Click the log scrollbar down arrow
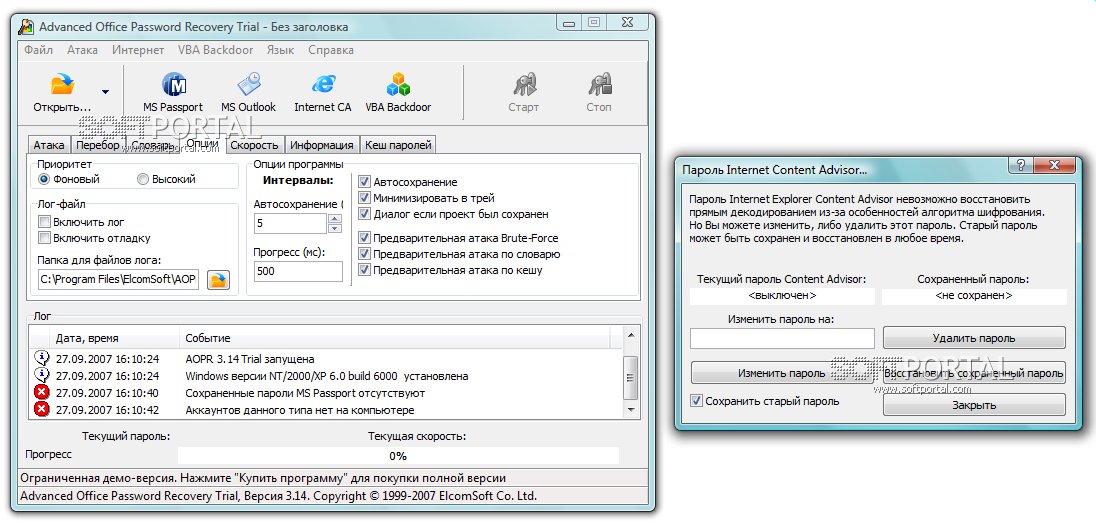1096x526 pixels. click(630, 409)
